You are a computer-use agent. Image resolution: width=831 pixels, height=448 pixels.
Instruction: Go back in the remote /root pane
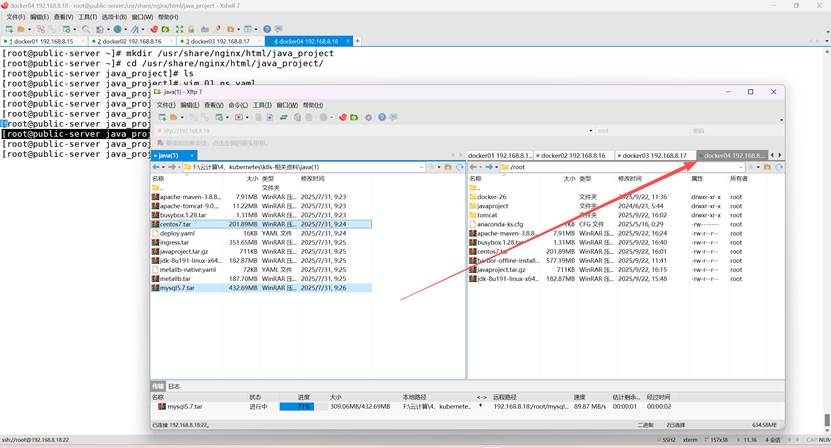[x=473, y=167]
